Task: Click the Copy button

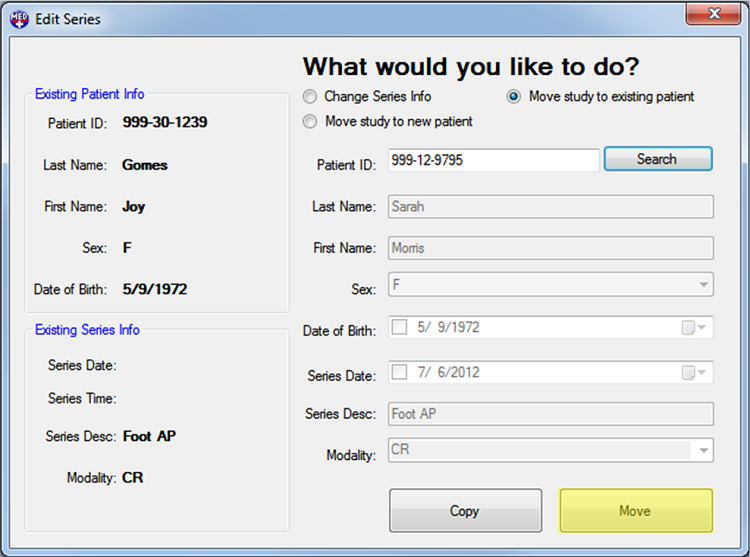Action: [x=465, y=511]
